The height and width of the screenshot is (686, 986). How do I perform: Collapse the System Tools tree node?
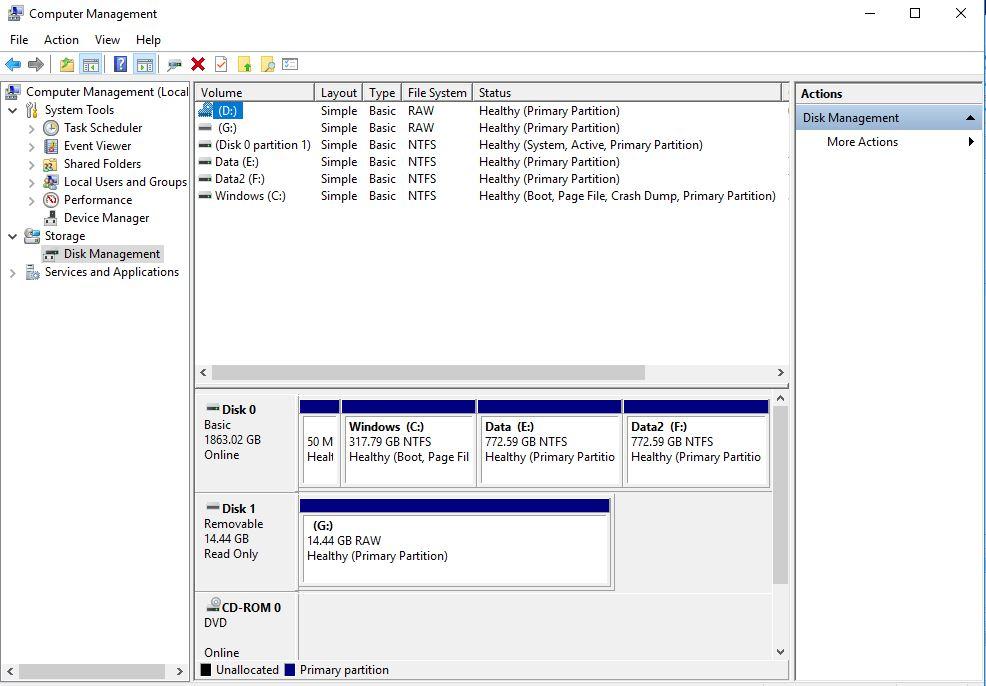[x=13, y=110]
